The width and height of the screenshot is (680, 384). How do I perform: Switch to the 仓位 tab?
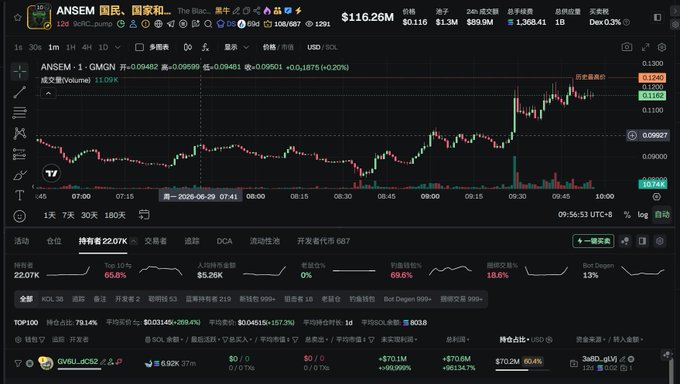pyautogui.click(x=54, y=241)
